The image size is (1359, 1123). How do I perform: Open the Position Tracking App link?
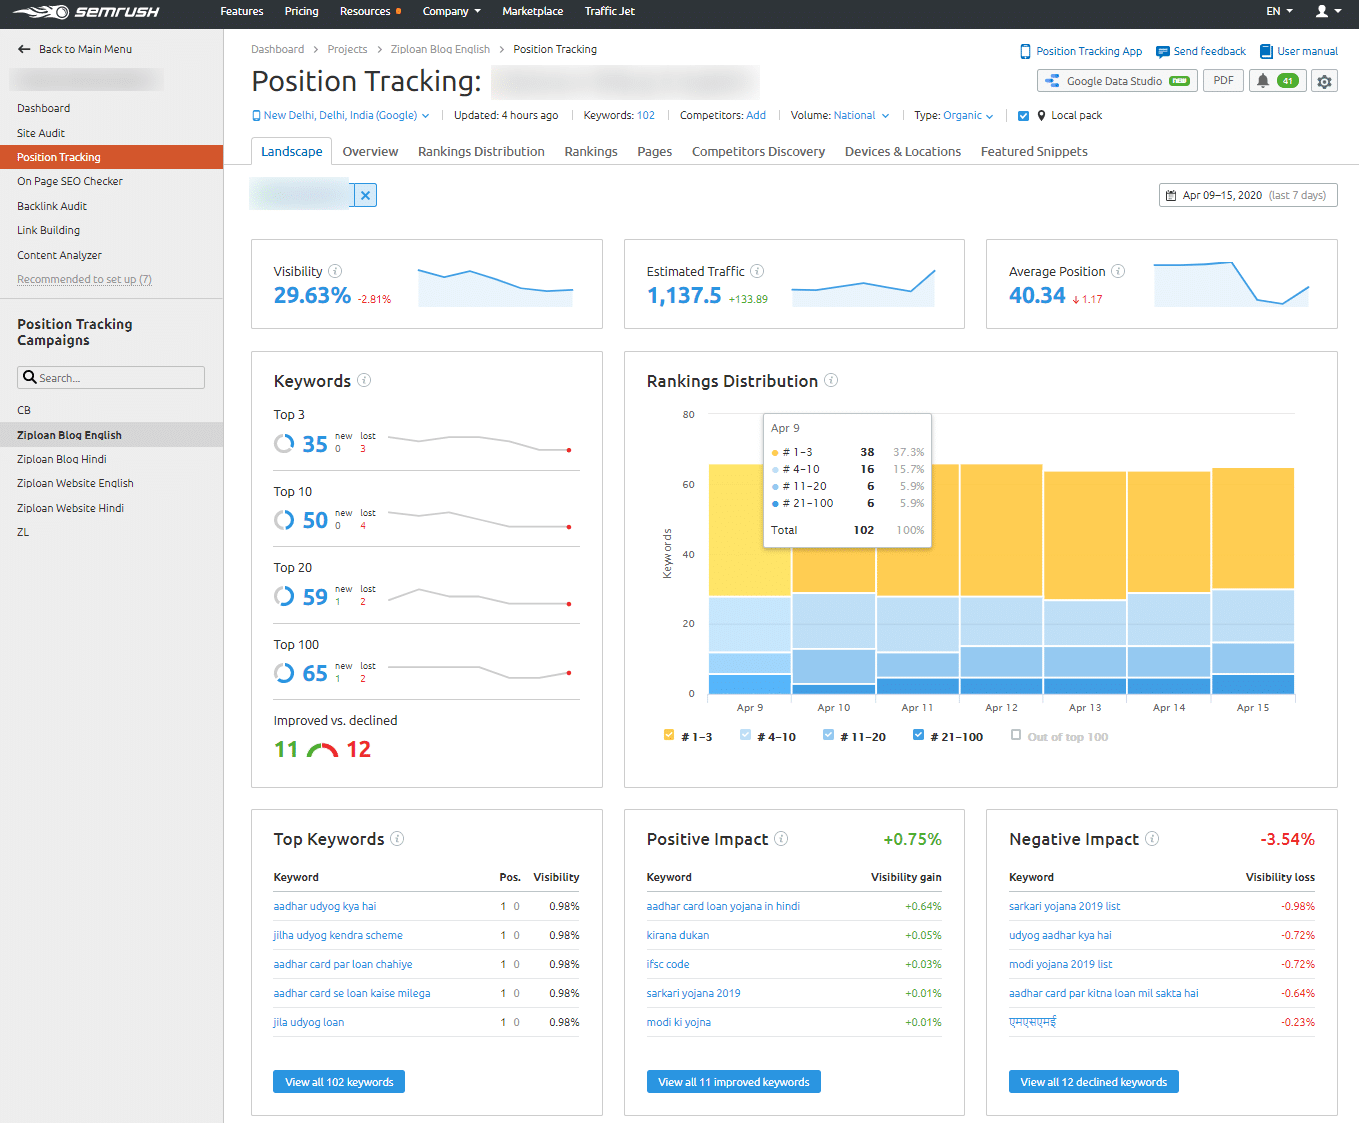[x=1081, y=51]
